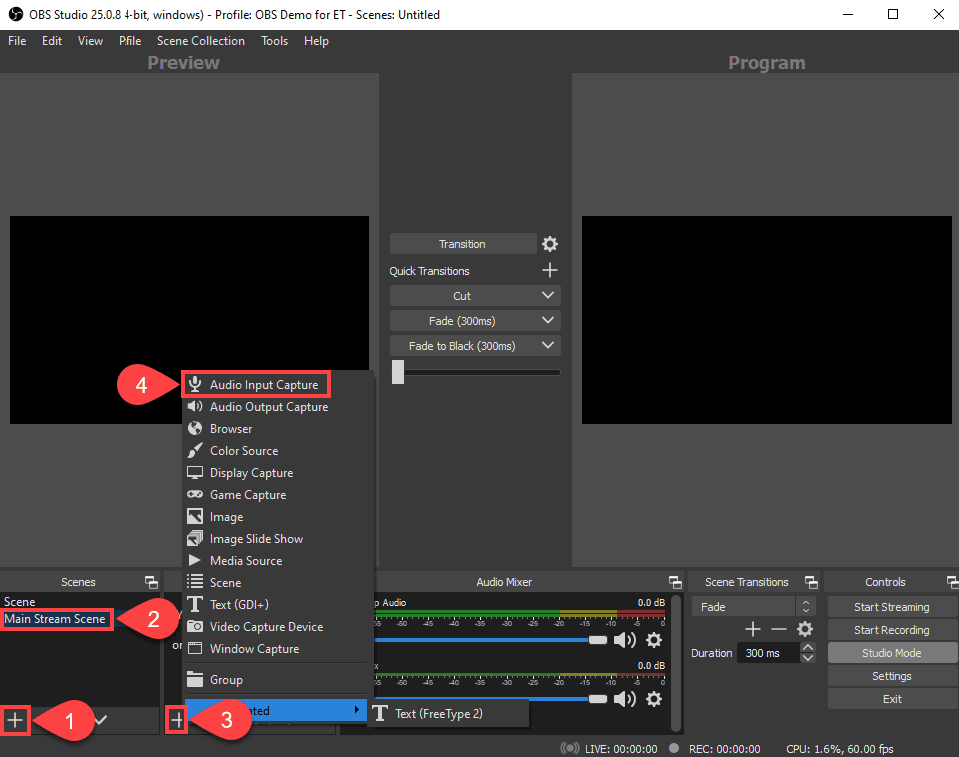Image resolution: width=959 pixels, height=757 pixels.
Task: Click the Duration 300 ms field
Action: pos(767,652)
